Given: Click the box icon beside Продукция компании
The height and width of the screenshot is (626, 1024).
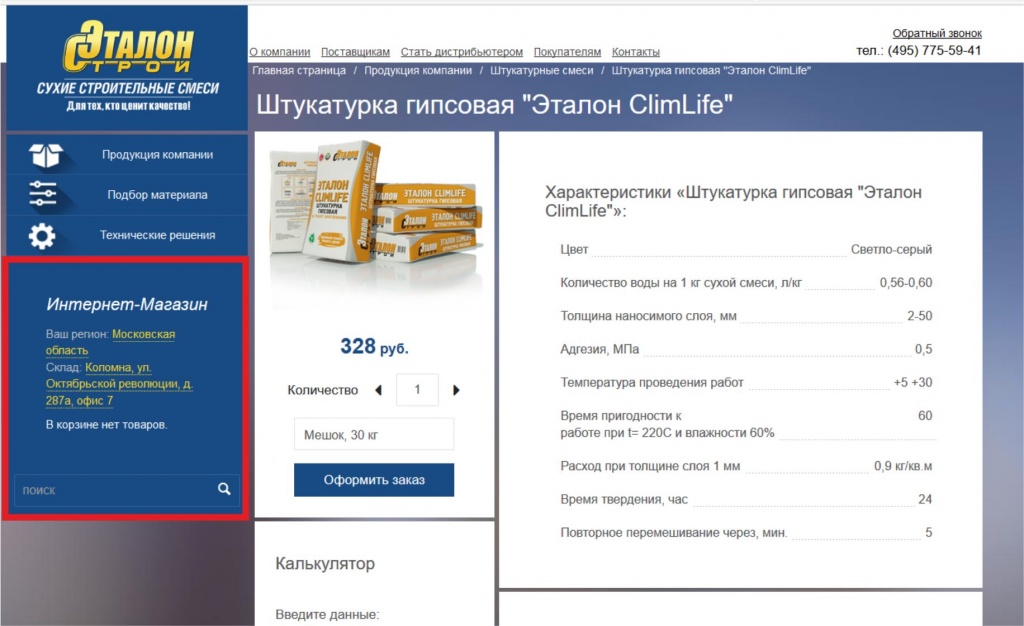Looking at the screenshot, I should pos(46,155).
